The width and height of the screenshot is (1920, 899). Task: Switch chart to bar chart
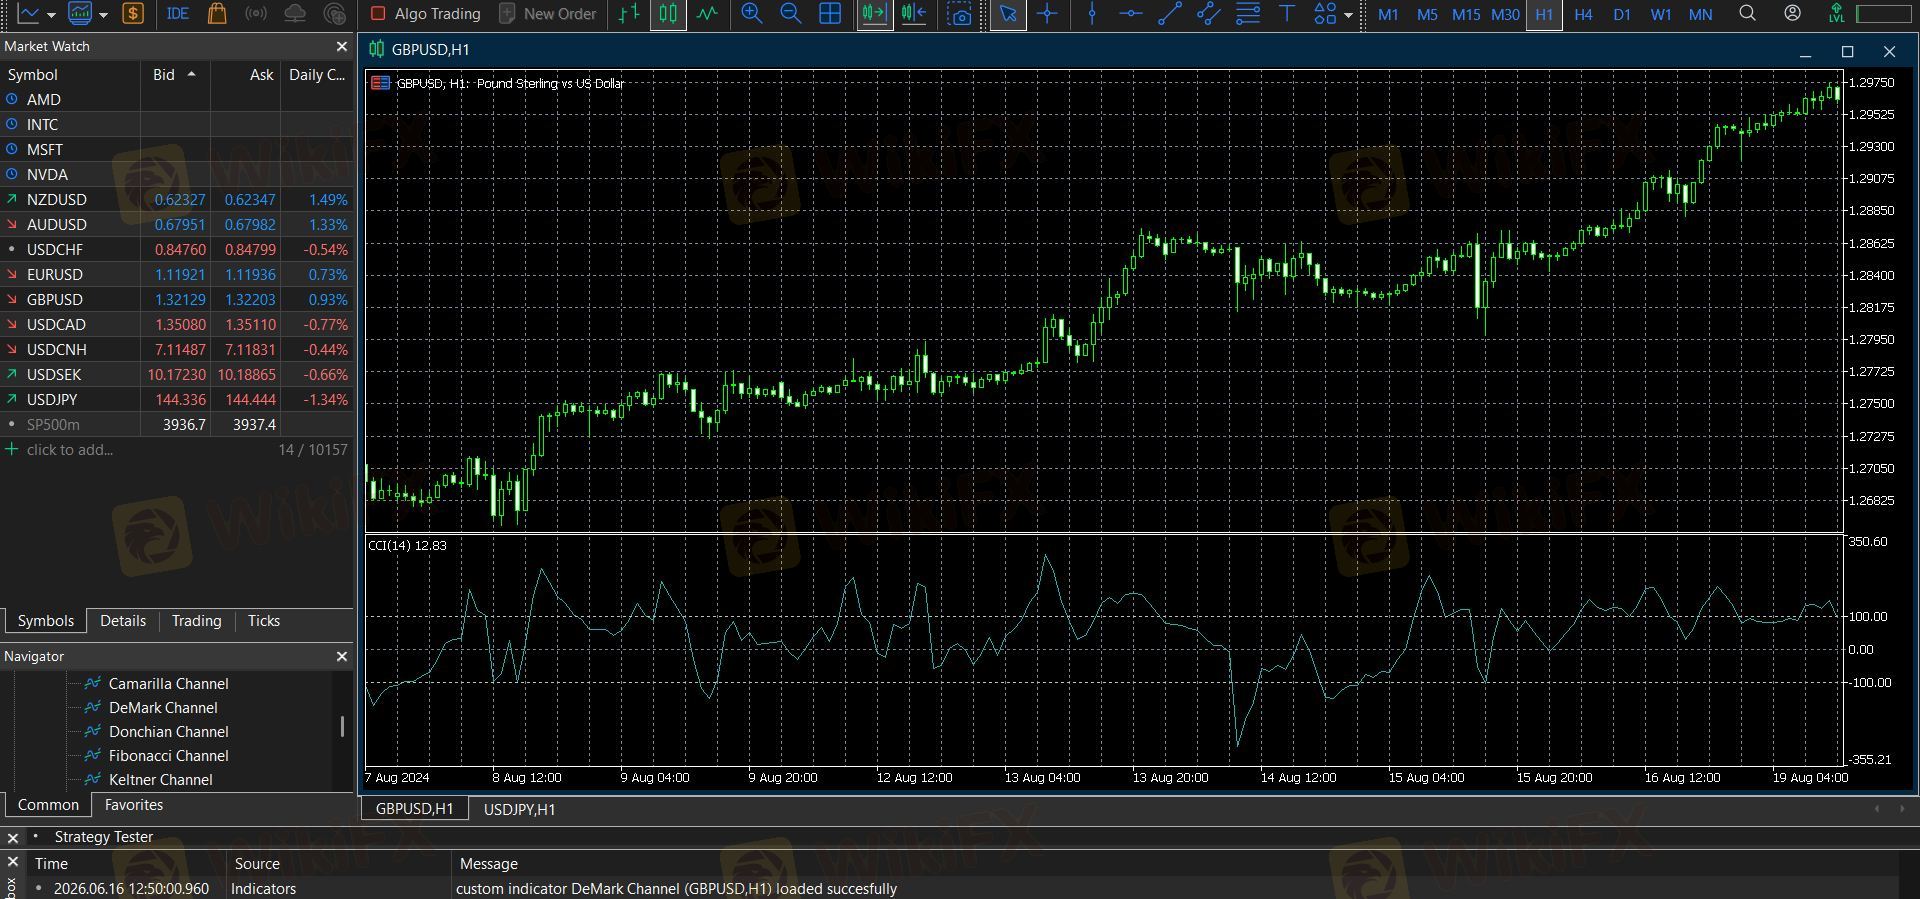point(629,14)
